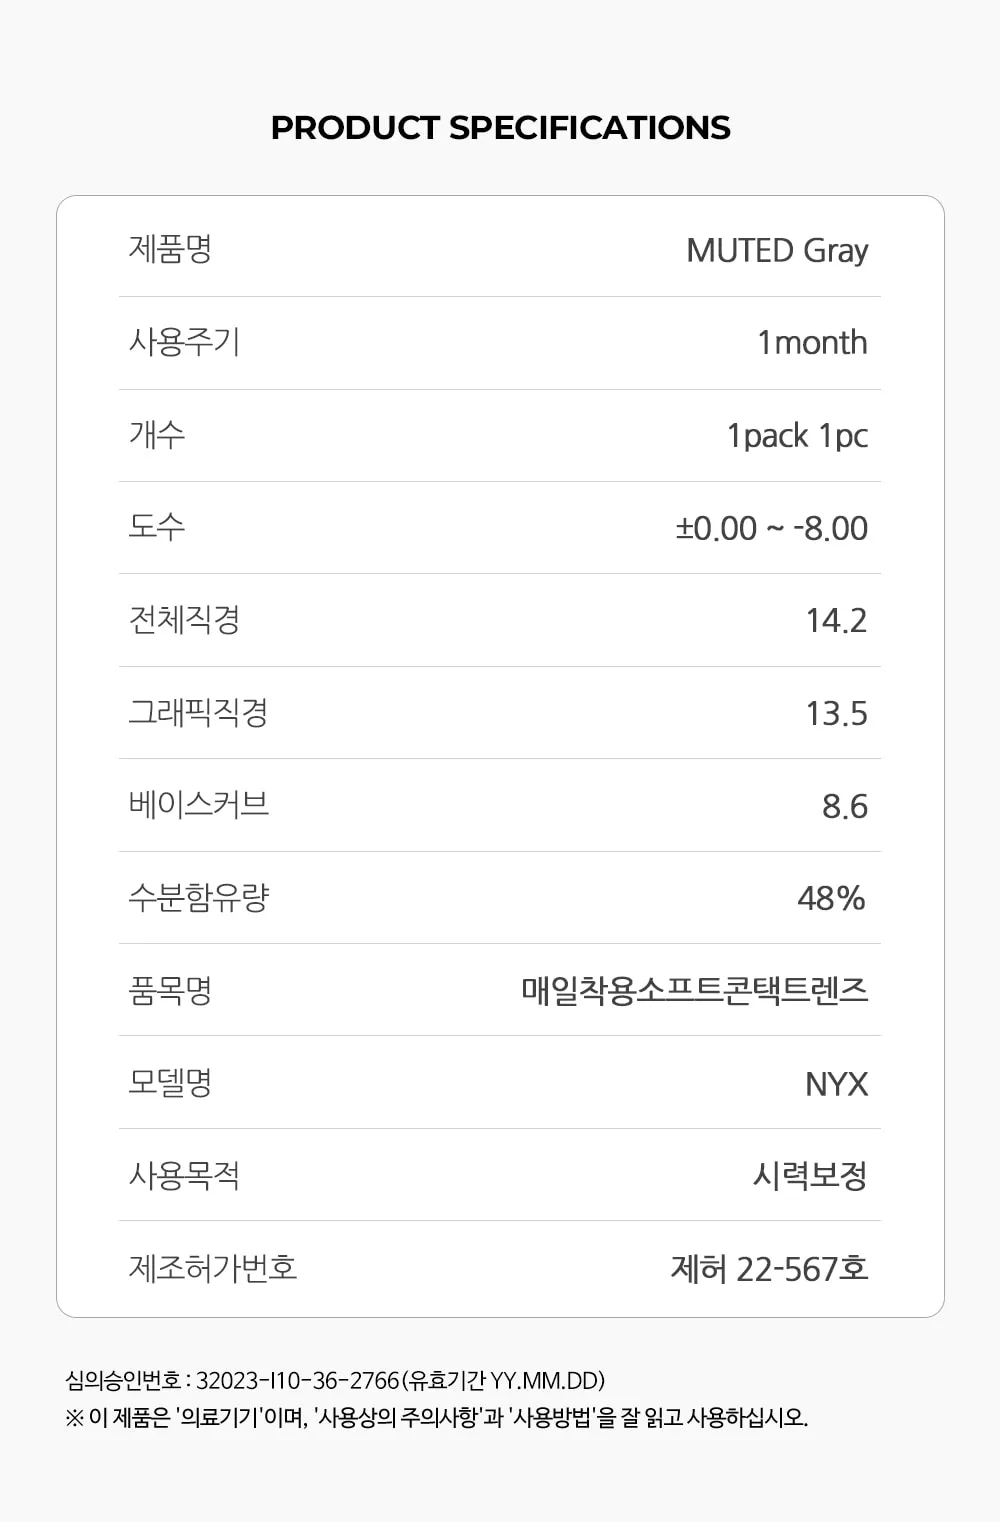Select the NYX model name value
Screen dimensions: 1000x1523
coord(836,1084)
